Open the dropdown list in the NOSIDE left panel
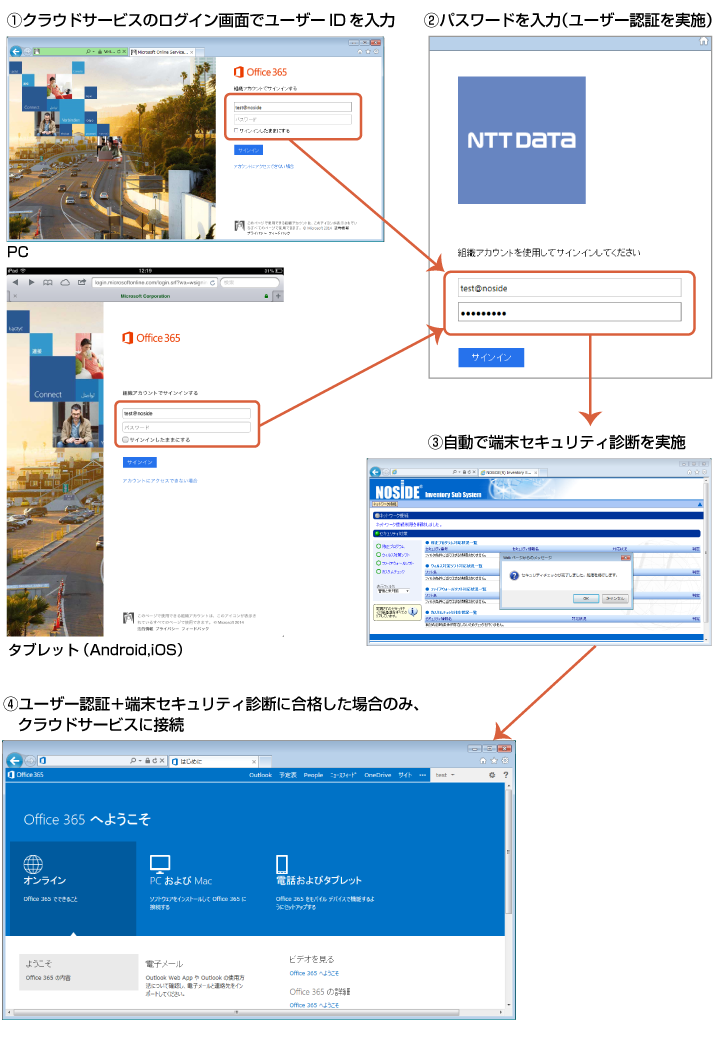The image size is (716, 1037). (393, 591)
